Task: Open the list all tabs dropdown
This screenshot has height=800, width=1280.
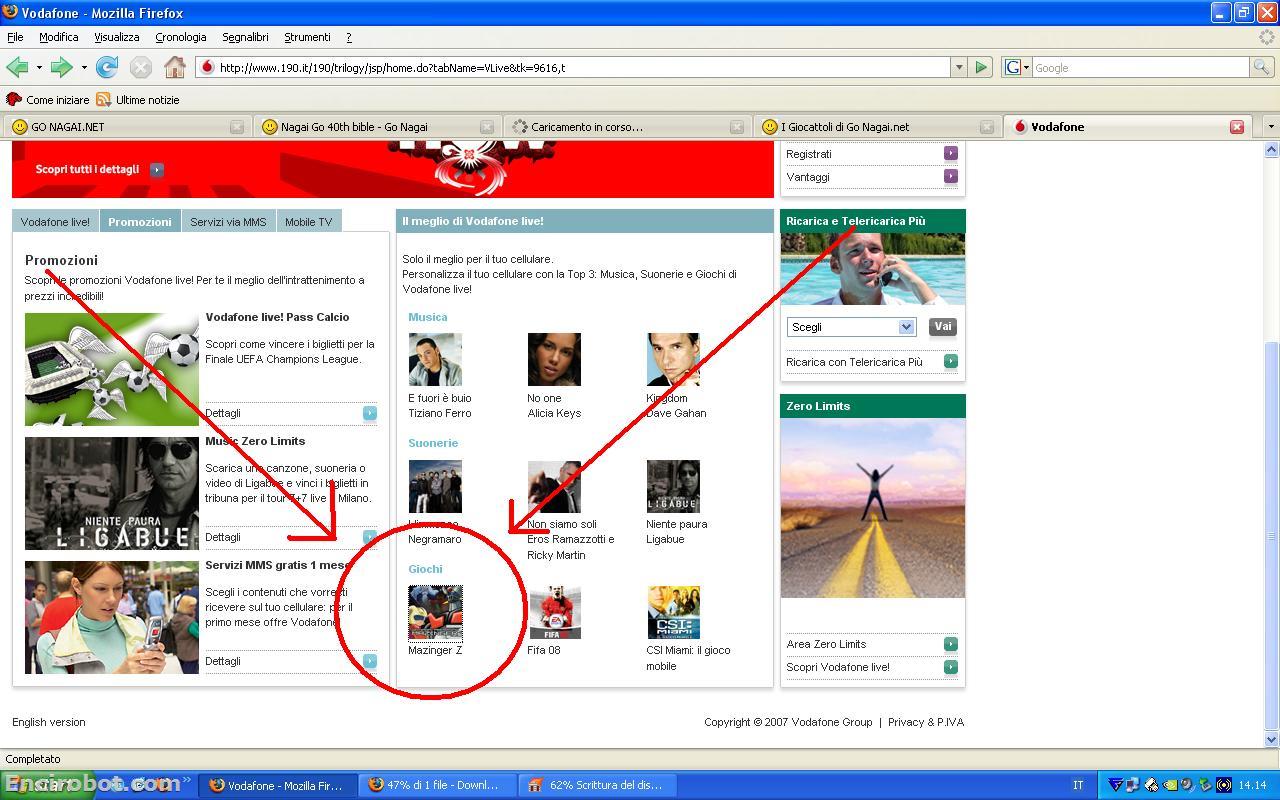Action: click(1271, 127)
